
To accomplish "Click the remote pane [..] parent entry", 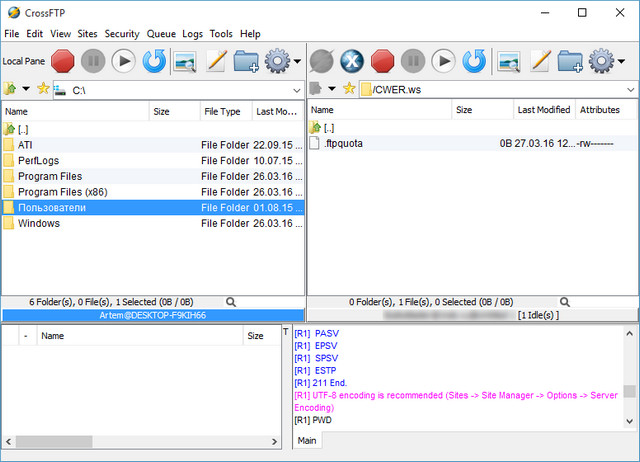I will 472,128.
